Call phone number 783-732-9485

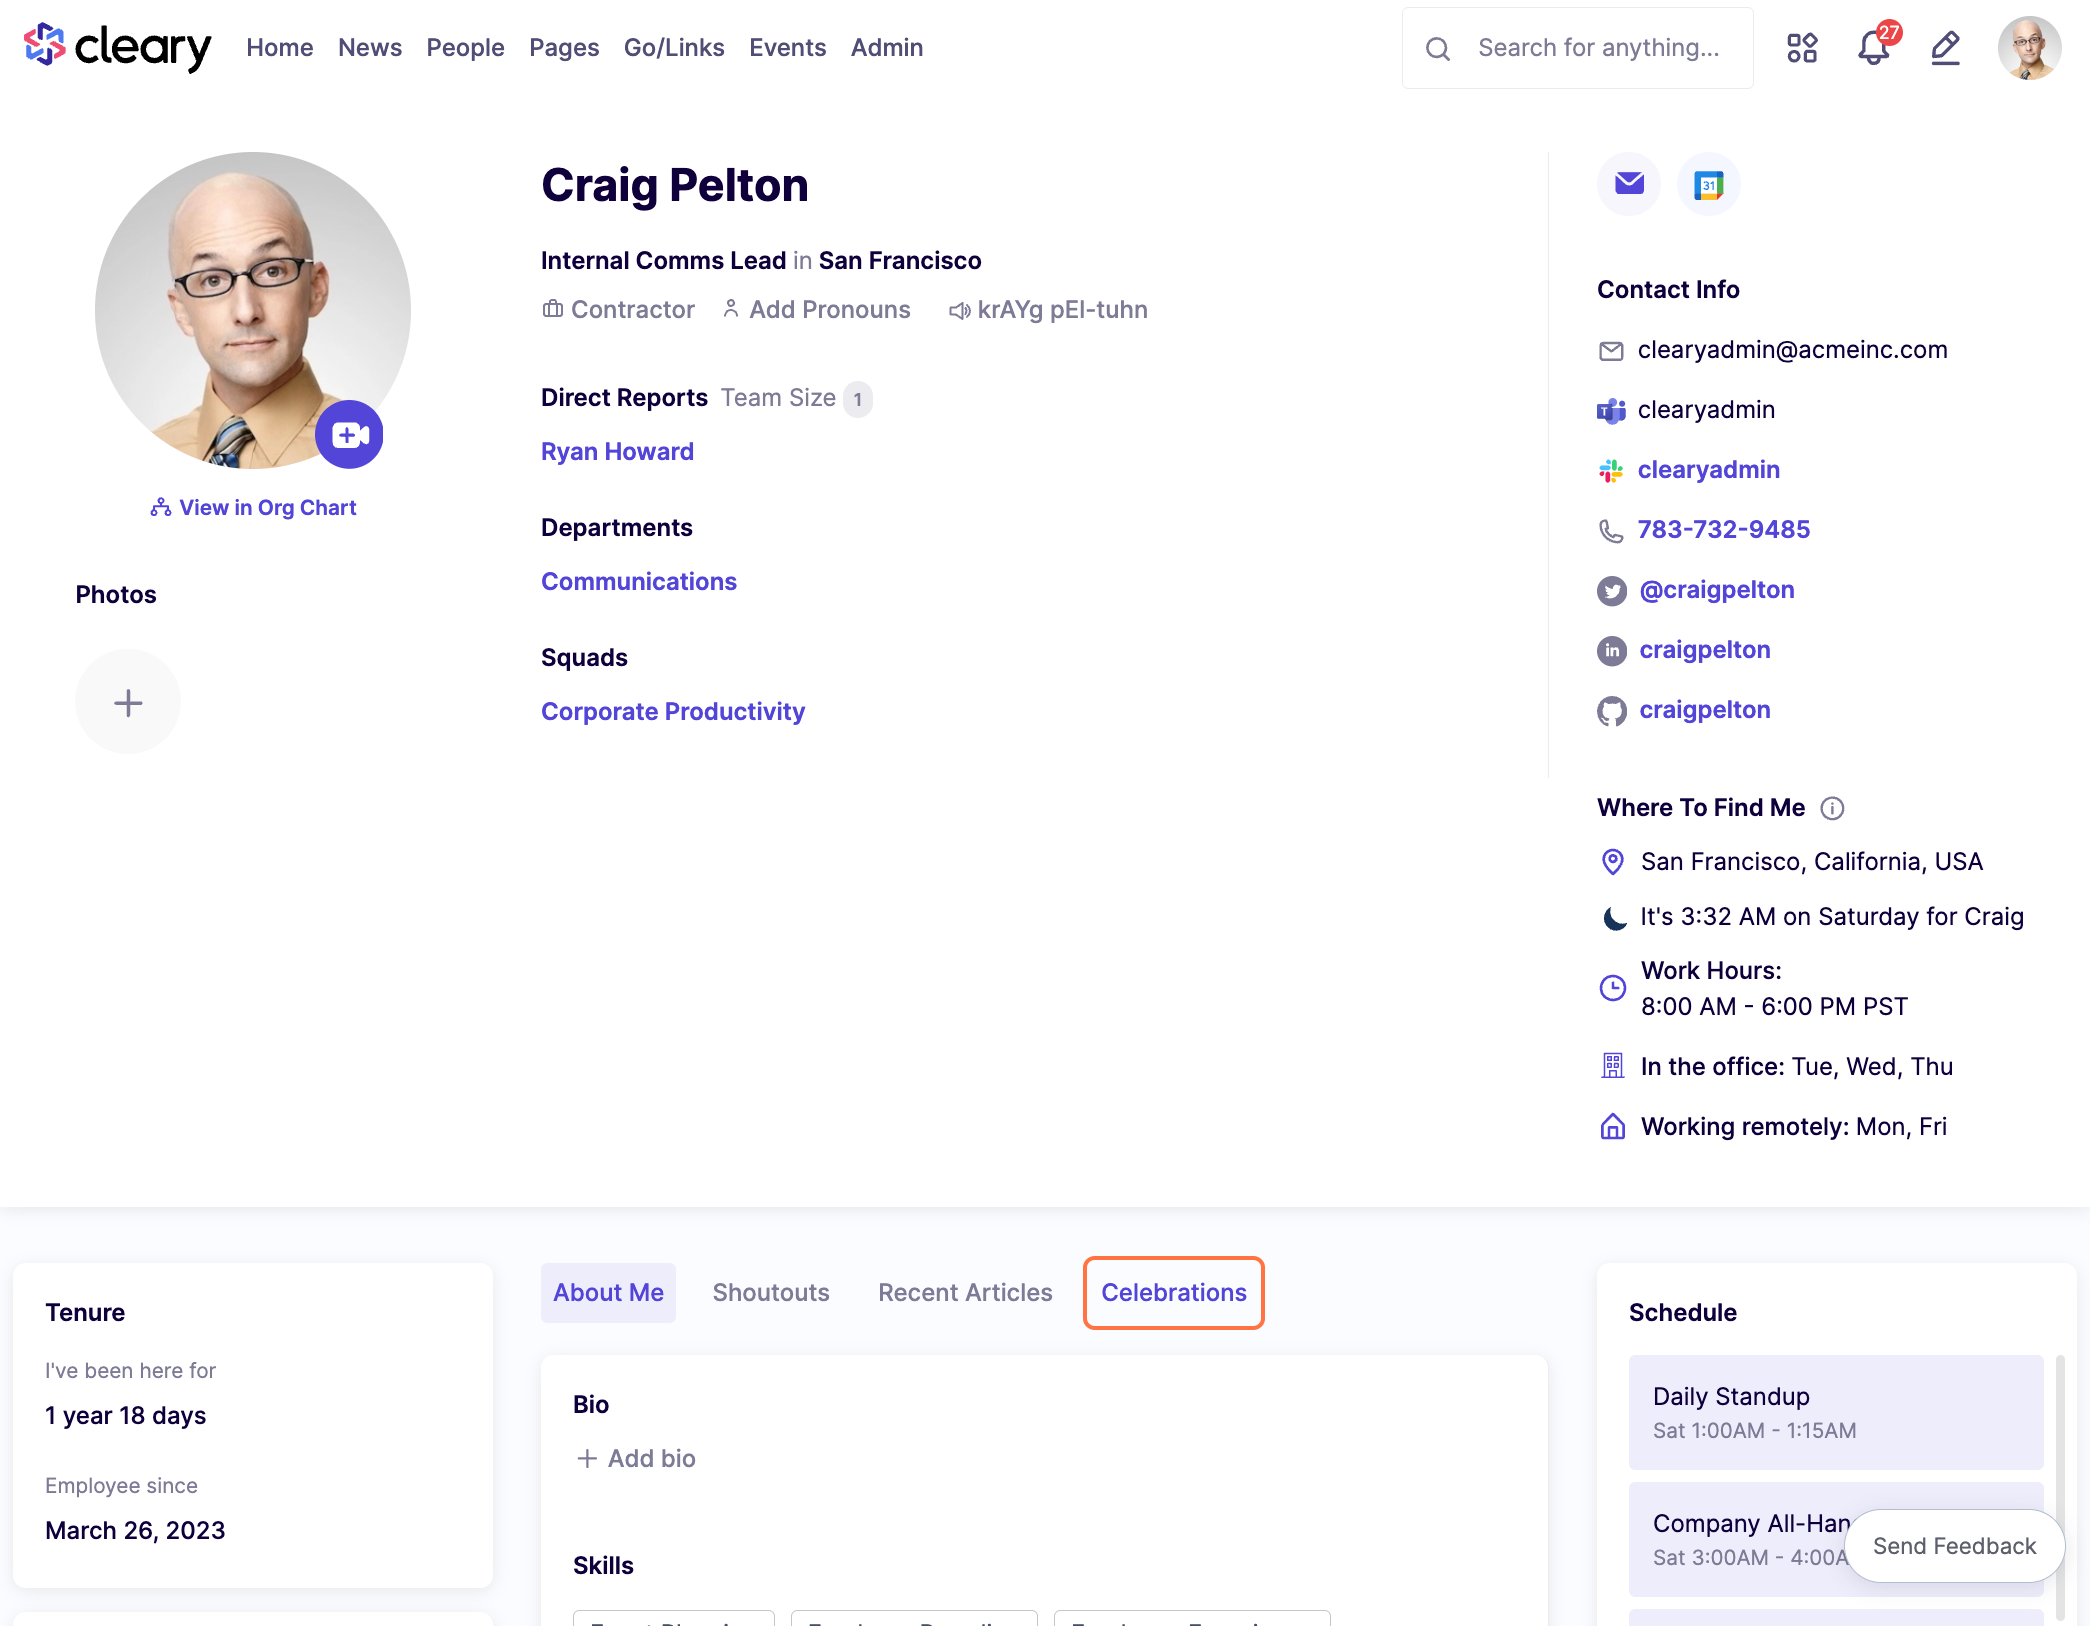click(x=1724, y=530)
